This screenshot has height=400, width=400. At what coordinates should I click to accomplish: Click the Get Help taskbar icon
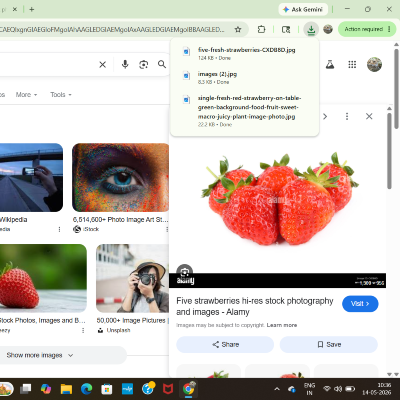point(148,388)
